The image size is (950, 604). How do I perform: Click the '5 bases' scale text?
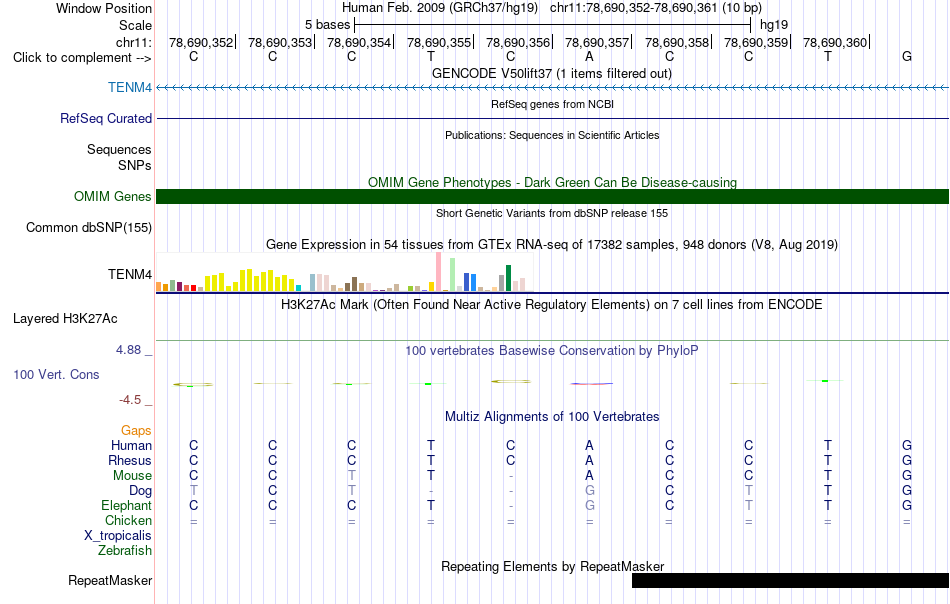point(327,25)
